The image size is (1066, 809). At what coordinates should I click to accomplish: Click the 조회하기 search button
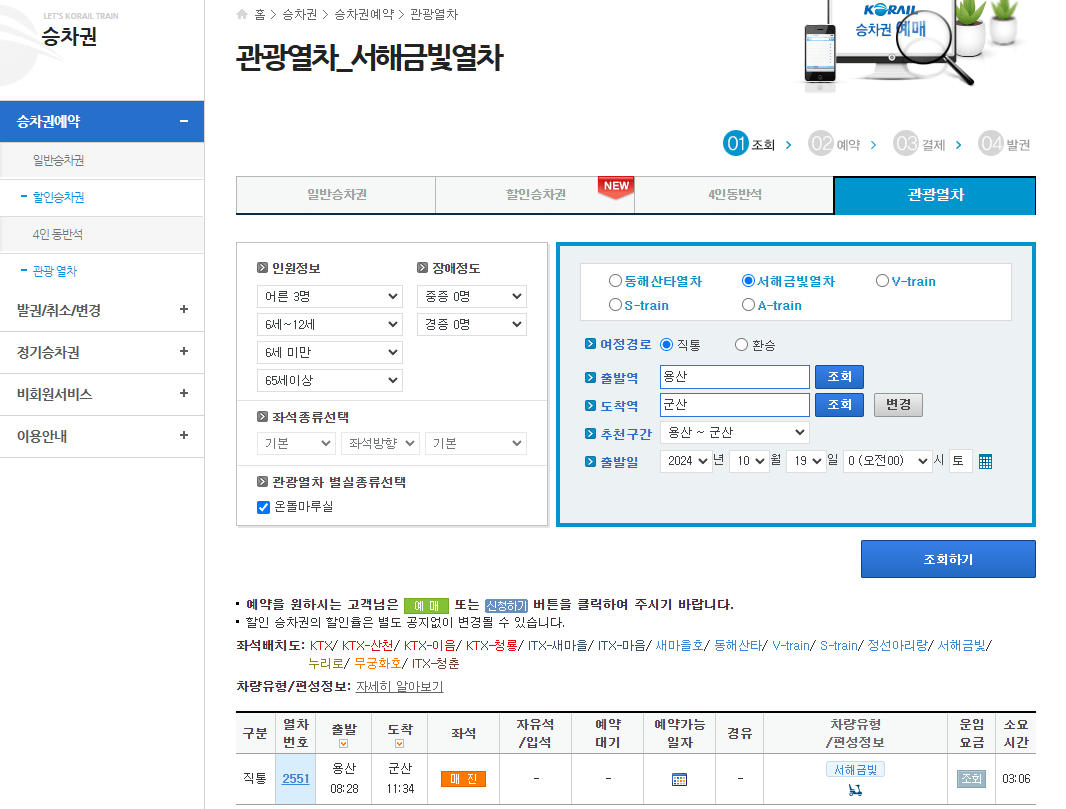(x=948, y=559)
